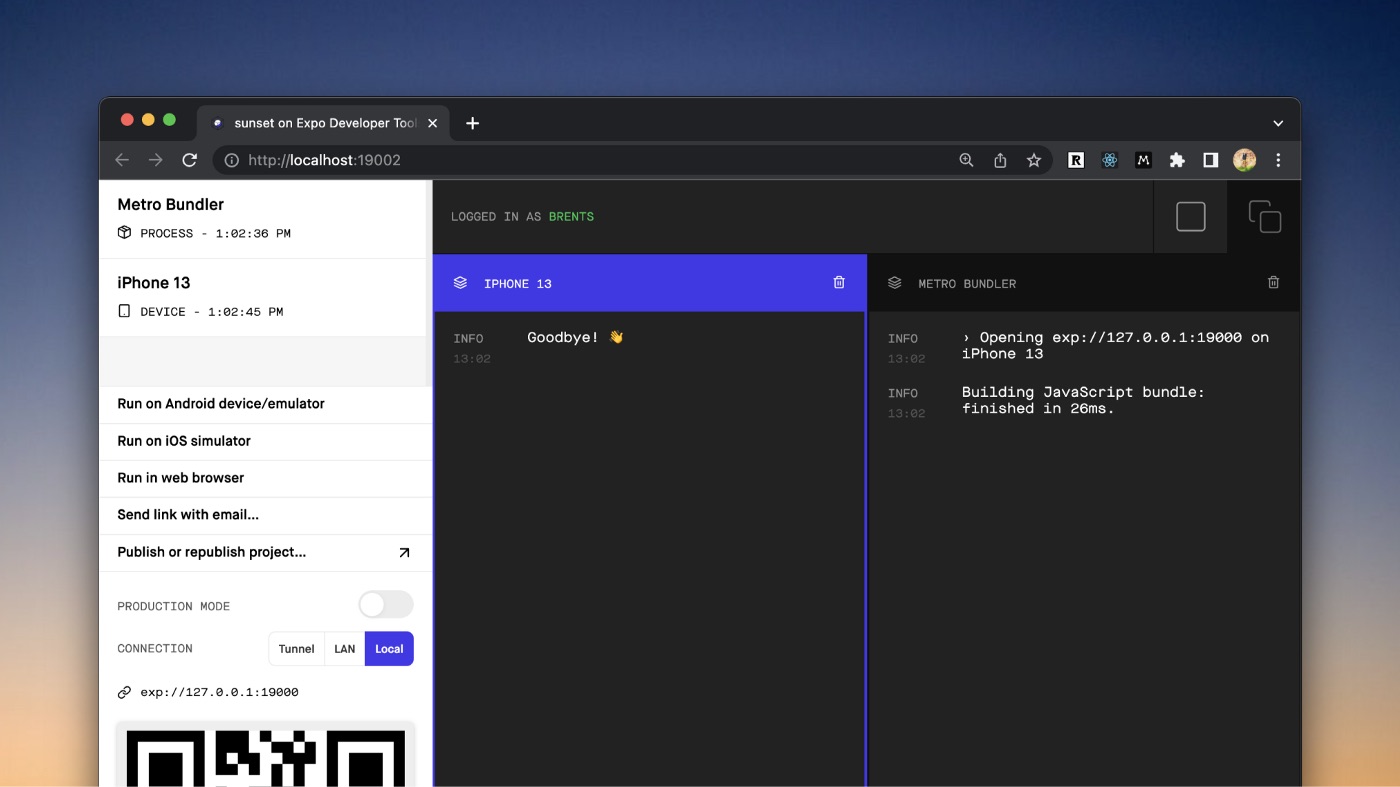Run on Android device/emulator
The image size is (1400, 787).
tap(266, 404)
